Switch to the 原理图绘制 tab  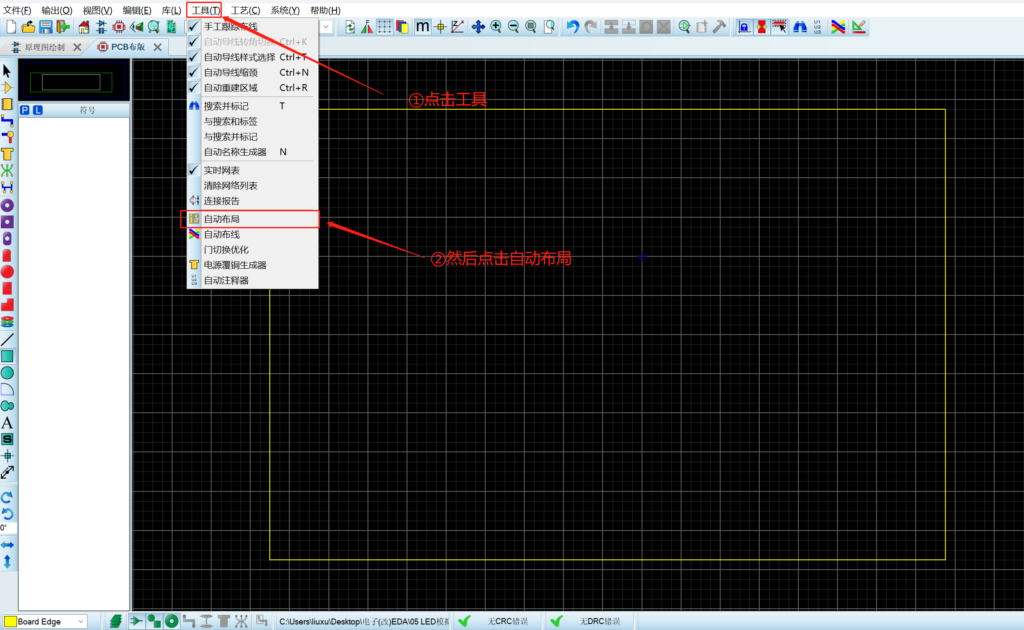tap(40, 47)
